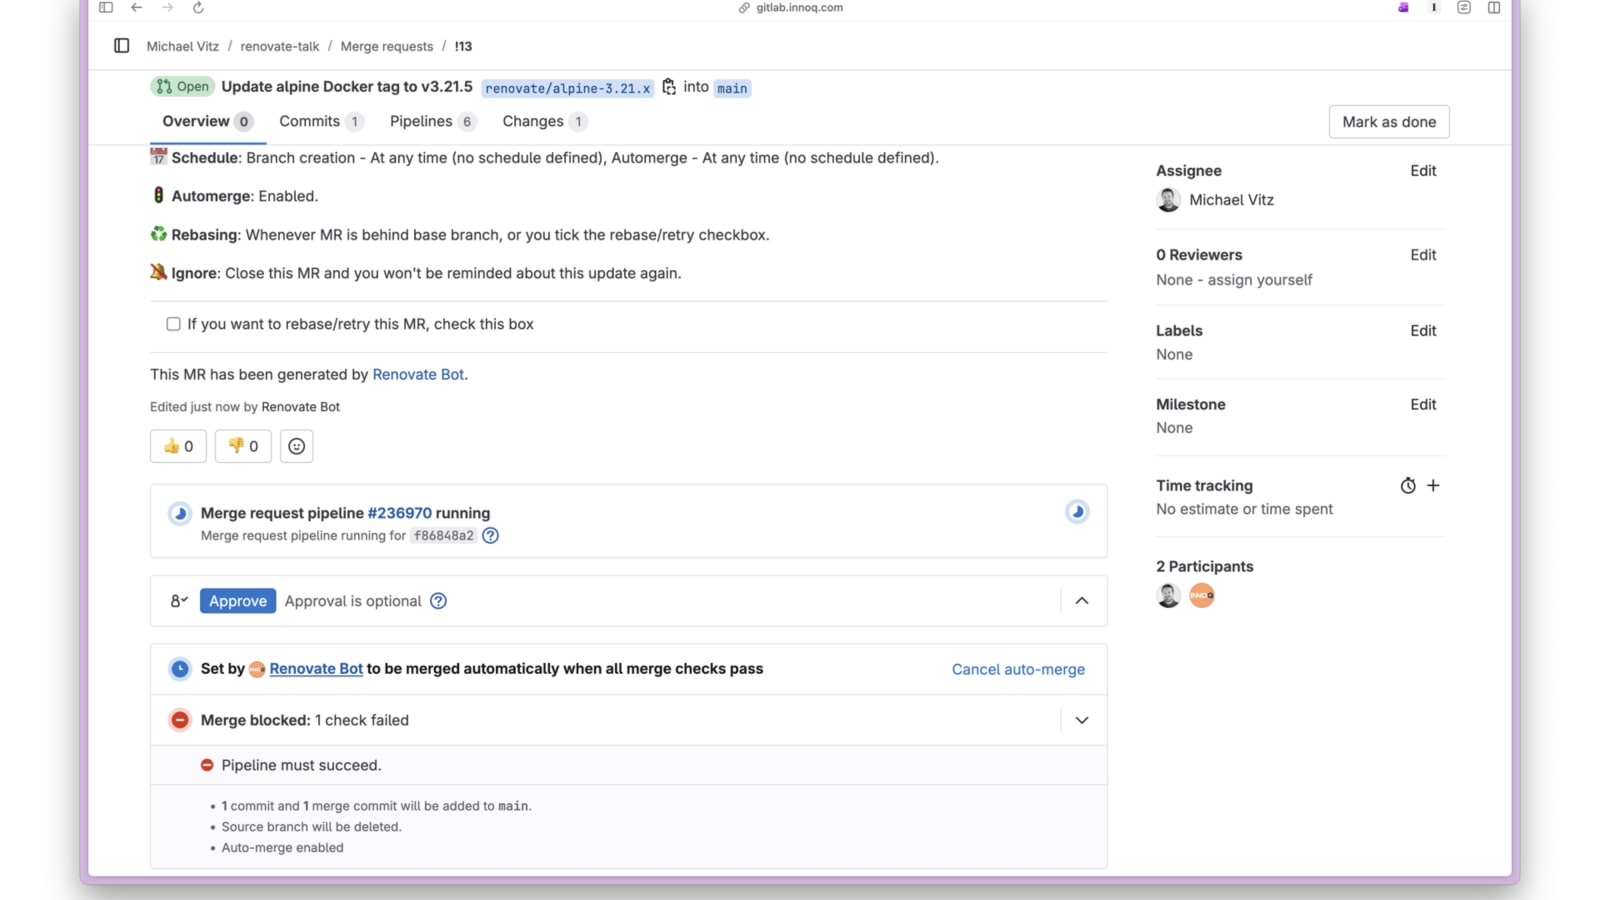Click the Approve button
Screen dimensions: 1600x900
point(238,601)
